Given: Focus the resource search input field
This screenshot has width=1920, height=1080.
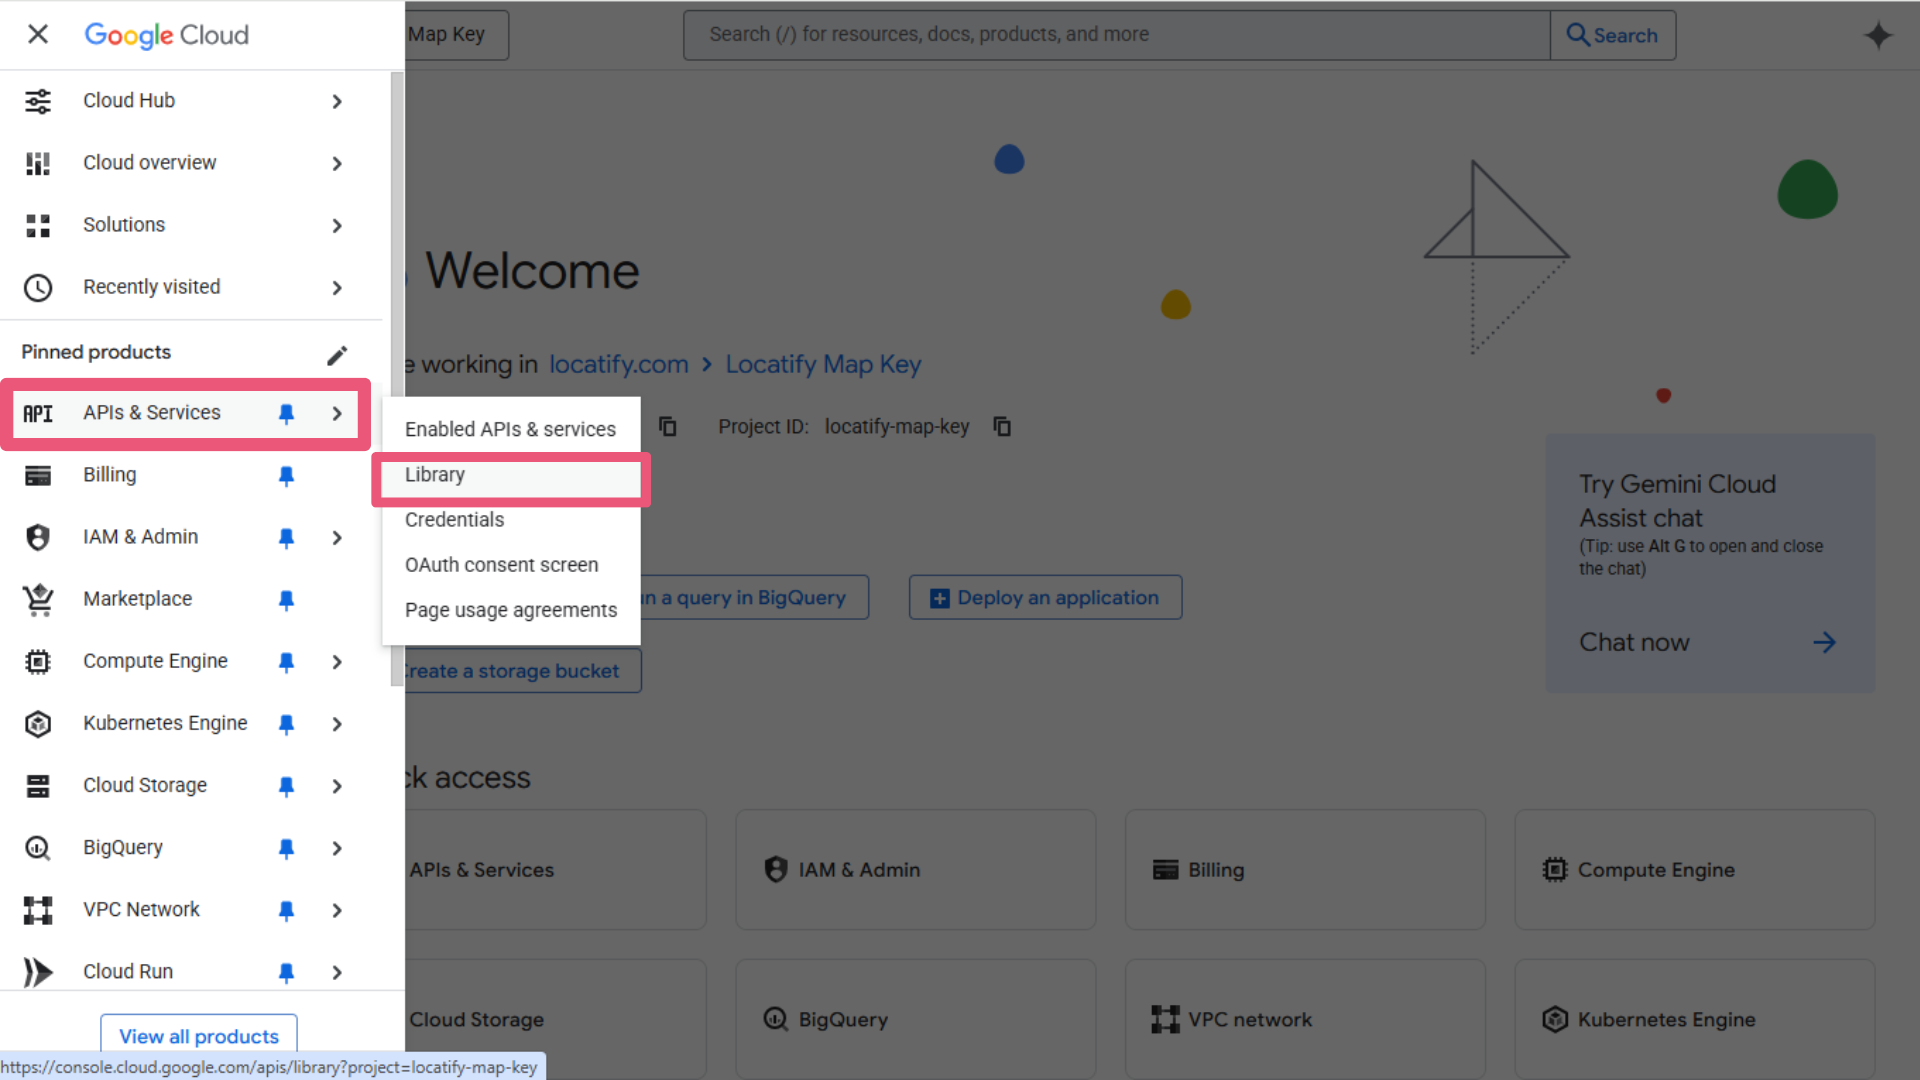Looking at the screenshot, I should [1116, 35].
